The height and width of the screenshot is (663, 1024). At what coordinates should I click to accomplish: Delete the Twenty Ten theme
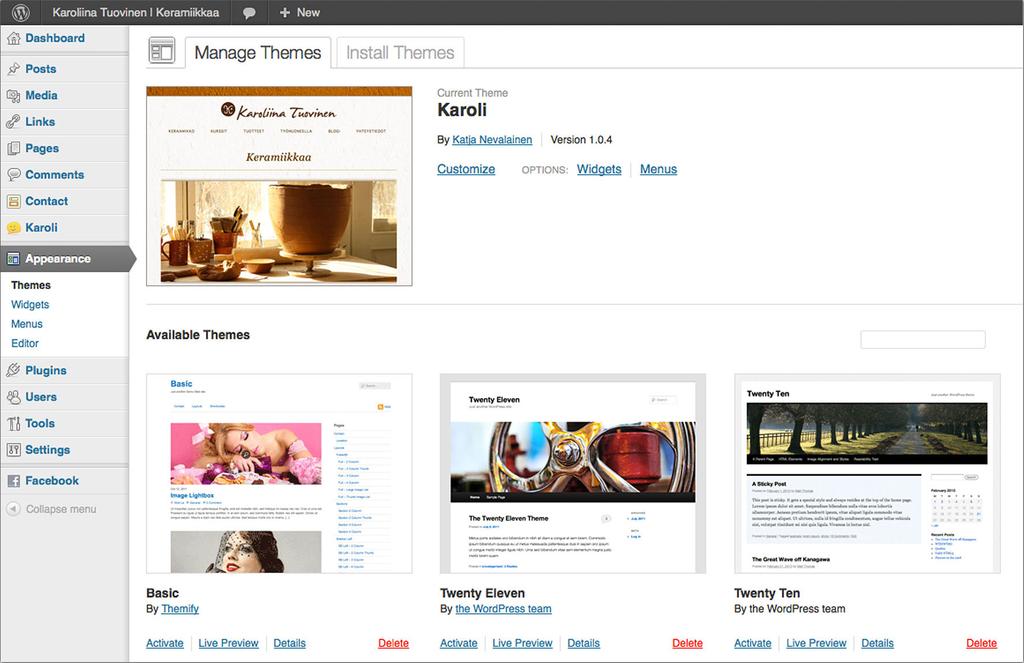point(981,643)
